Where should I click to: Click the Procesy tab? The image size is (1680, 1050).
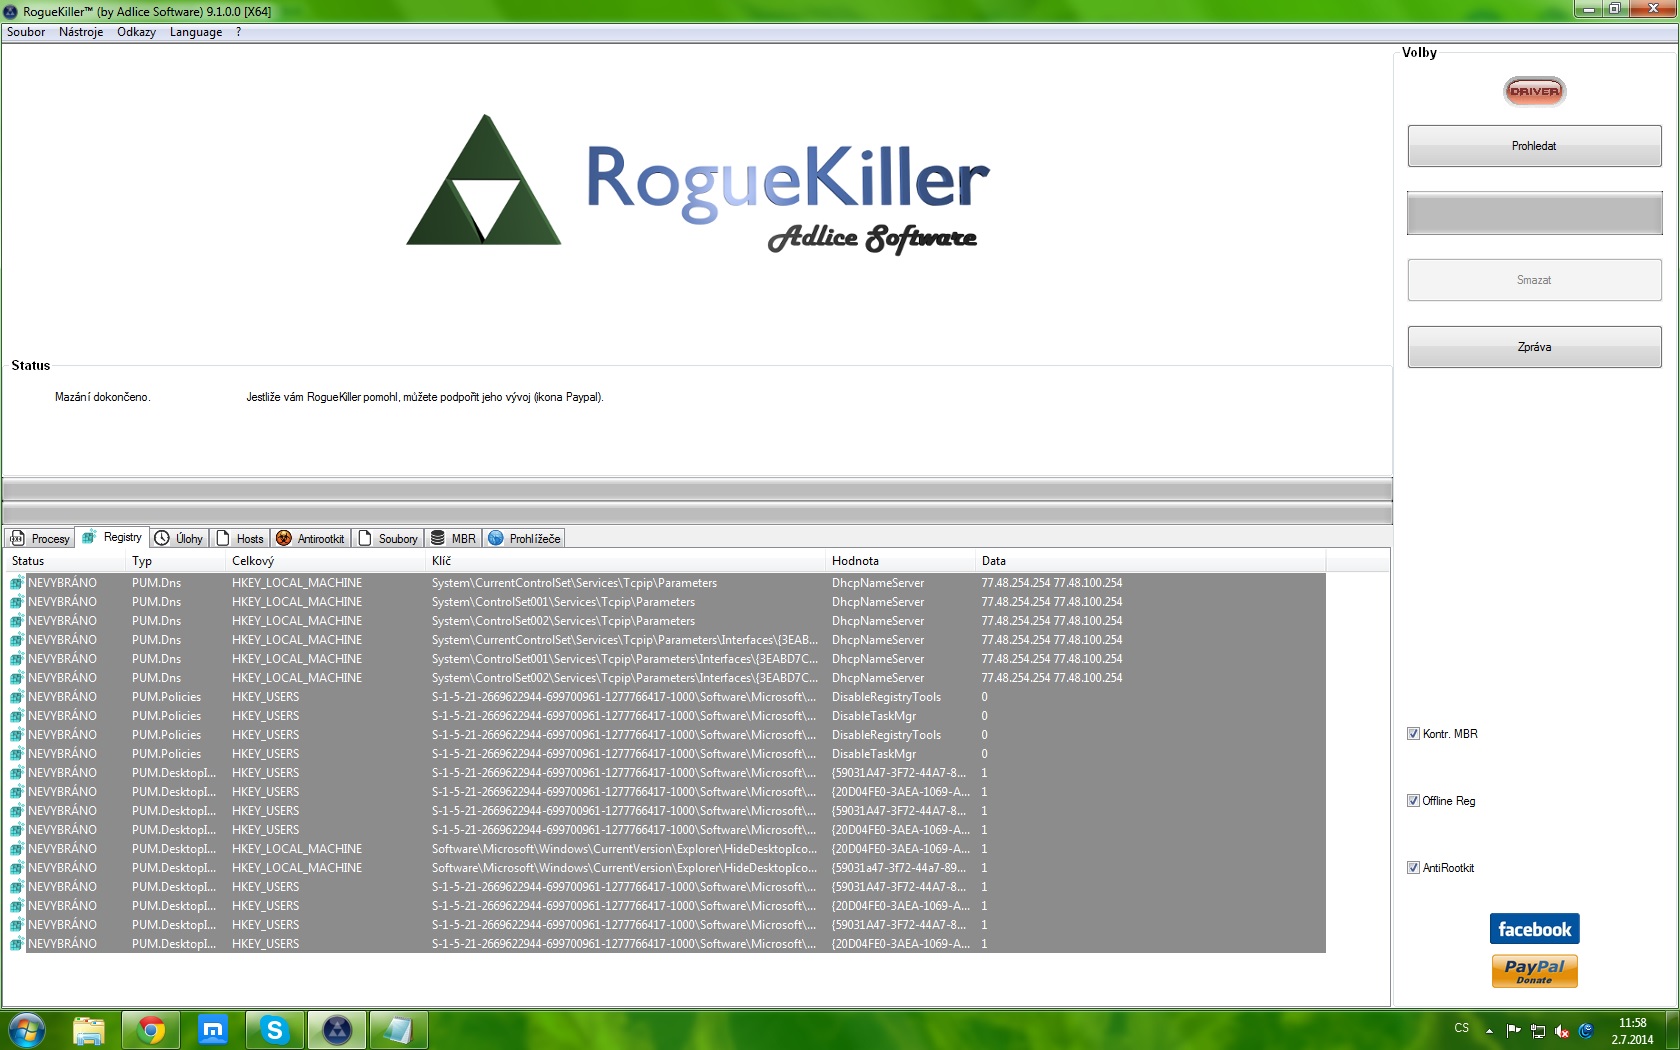click(40, 538)
